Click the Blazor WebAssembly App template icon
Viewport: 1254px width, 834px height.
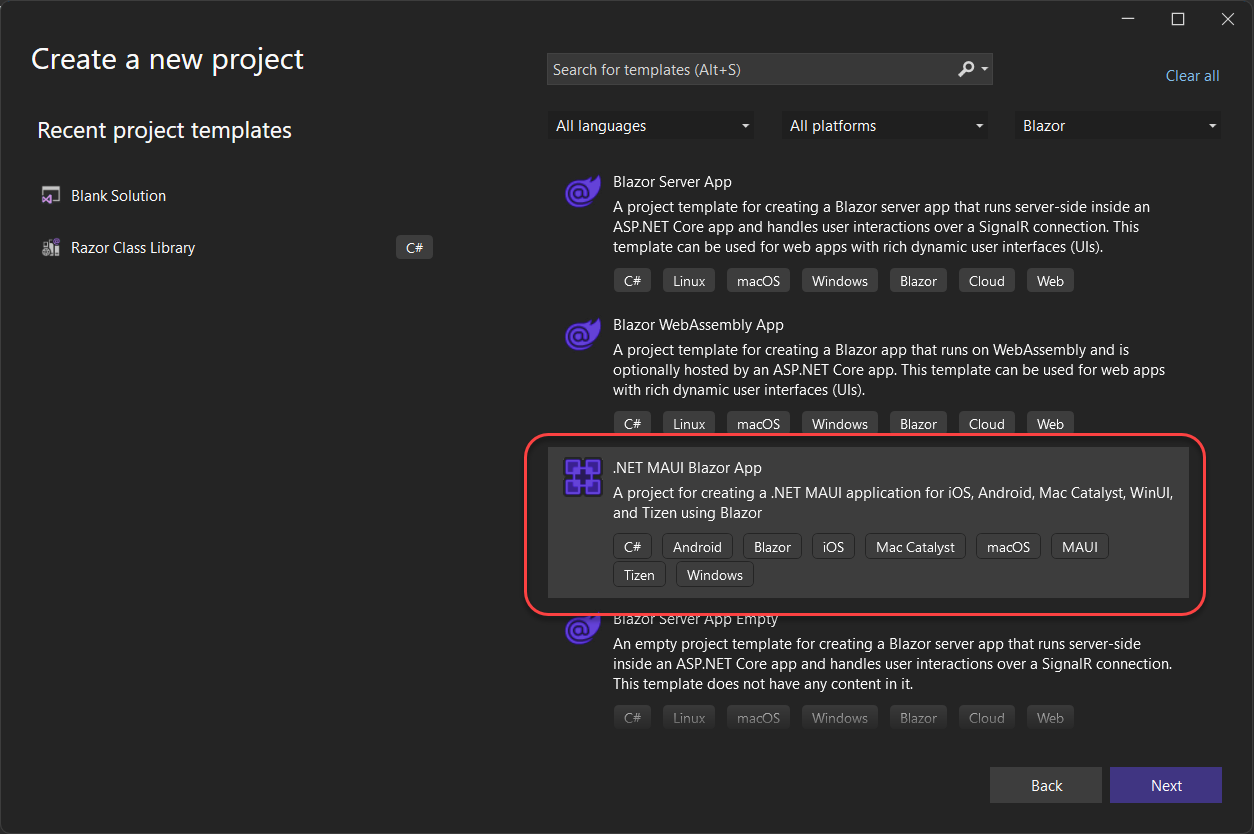click(x=582, y=334)
